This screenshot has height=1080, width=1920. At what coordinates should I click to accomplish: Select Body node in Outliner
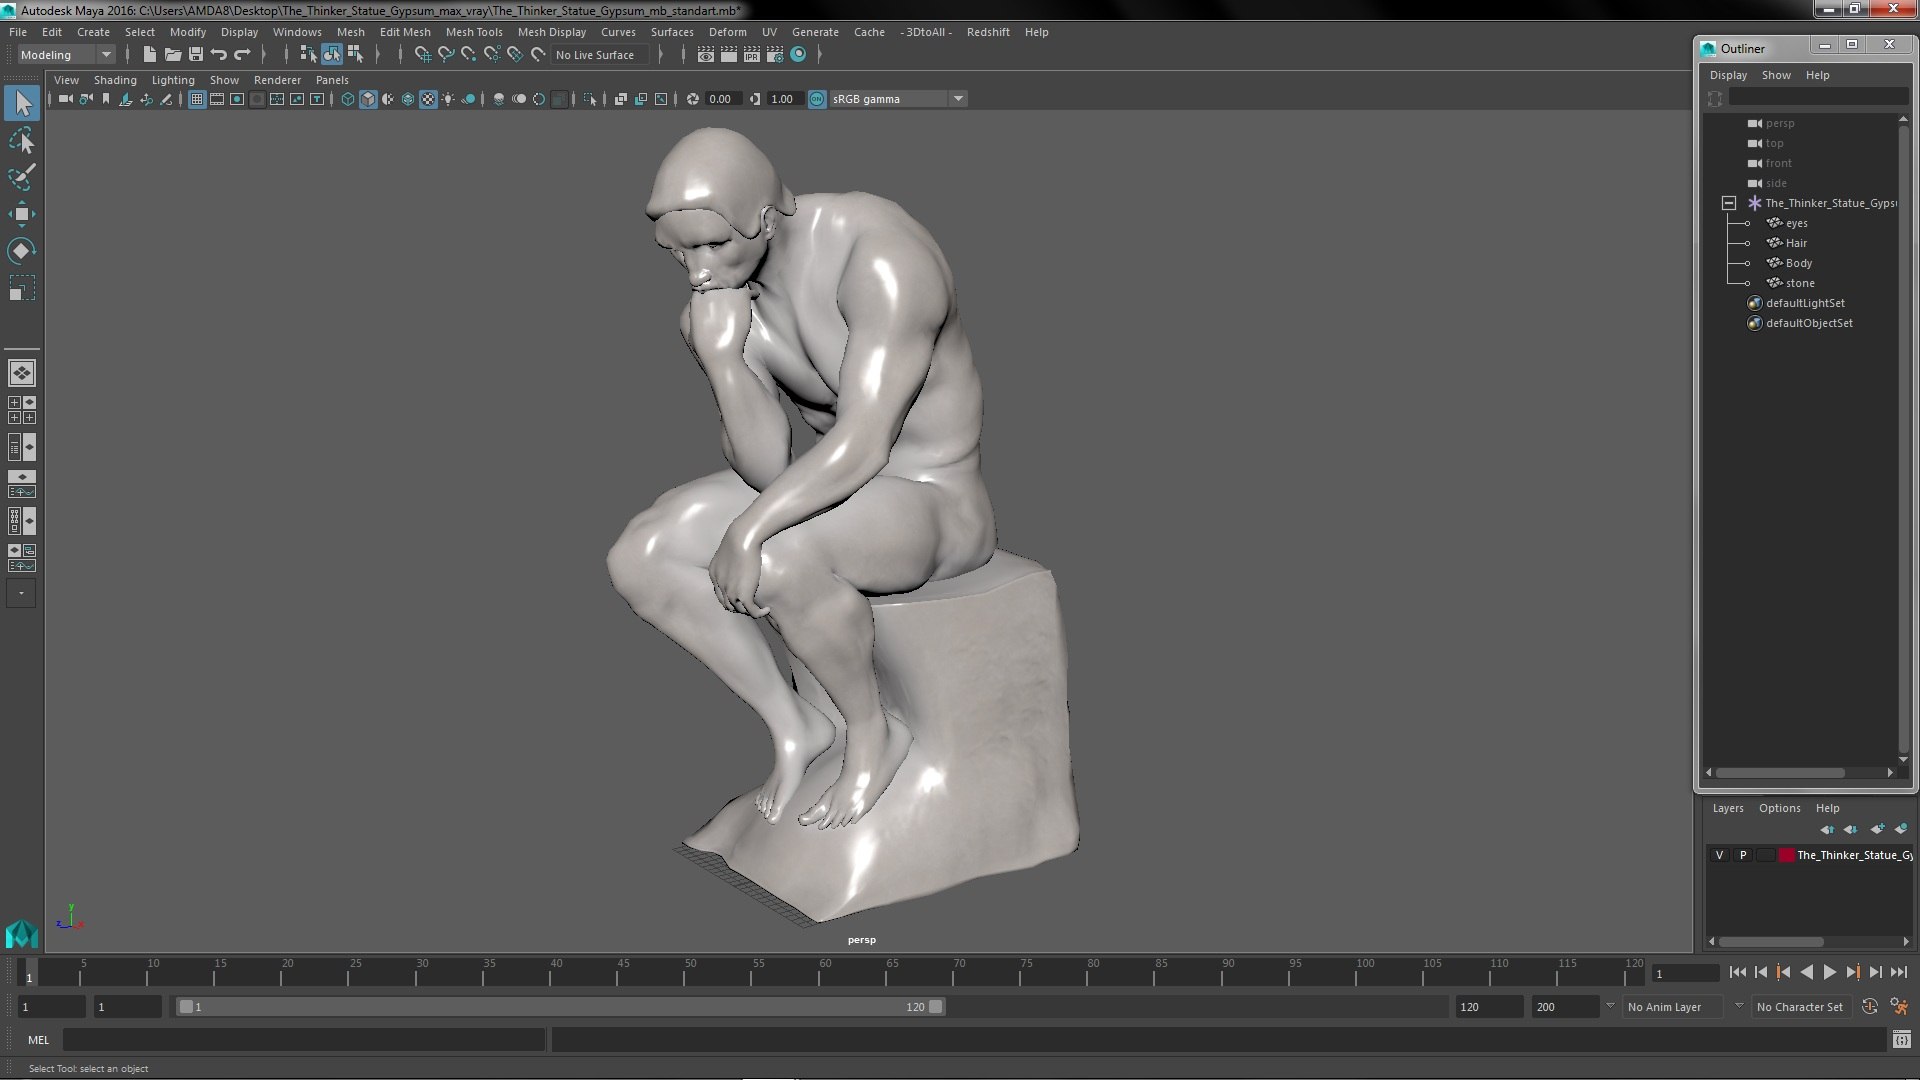(1798, 263)
